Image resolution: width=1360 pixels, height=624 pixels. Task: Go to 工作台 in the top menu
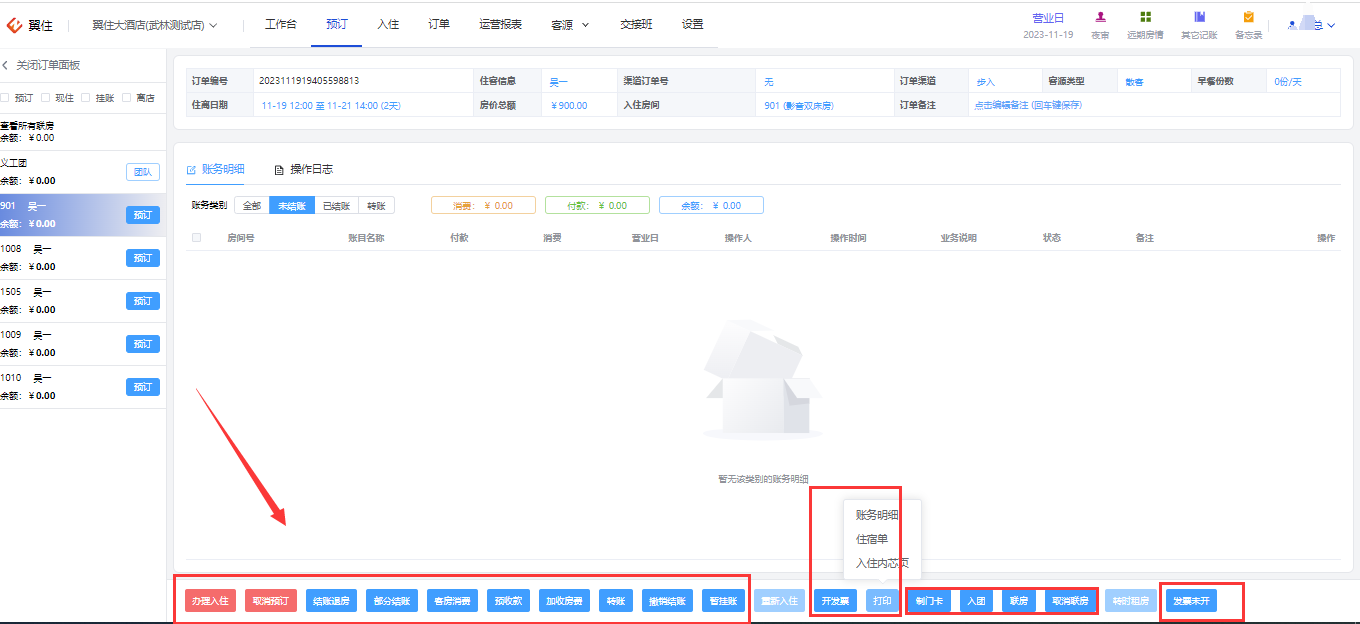(281, 24)
